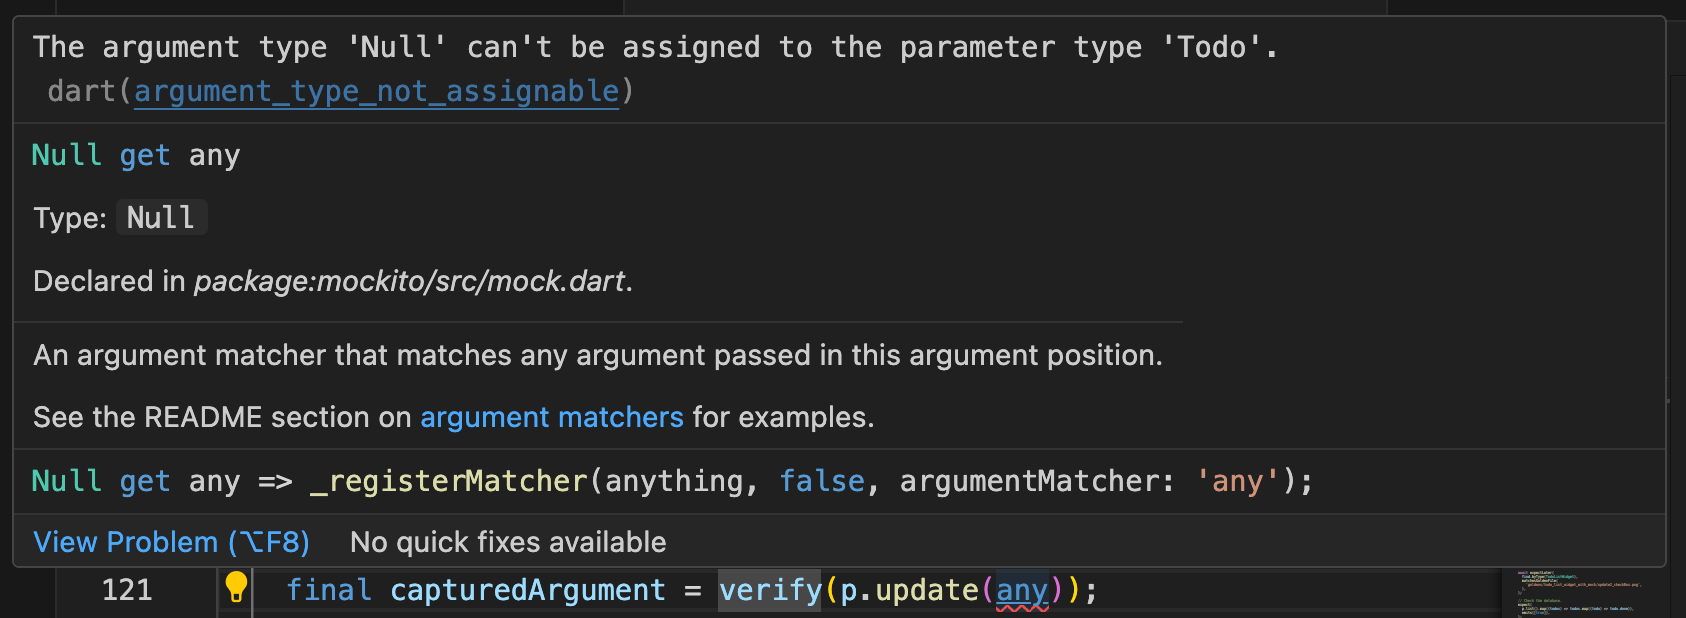Click the package:mockito/src/mock.dart path text
This screenshot has width=1686, height=618.
pos(409,281)
